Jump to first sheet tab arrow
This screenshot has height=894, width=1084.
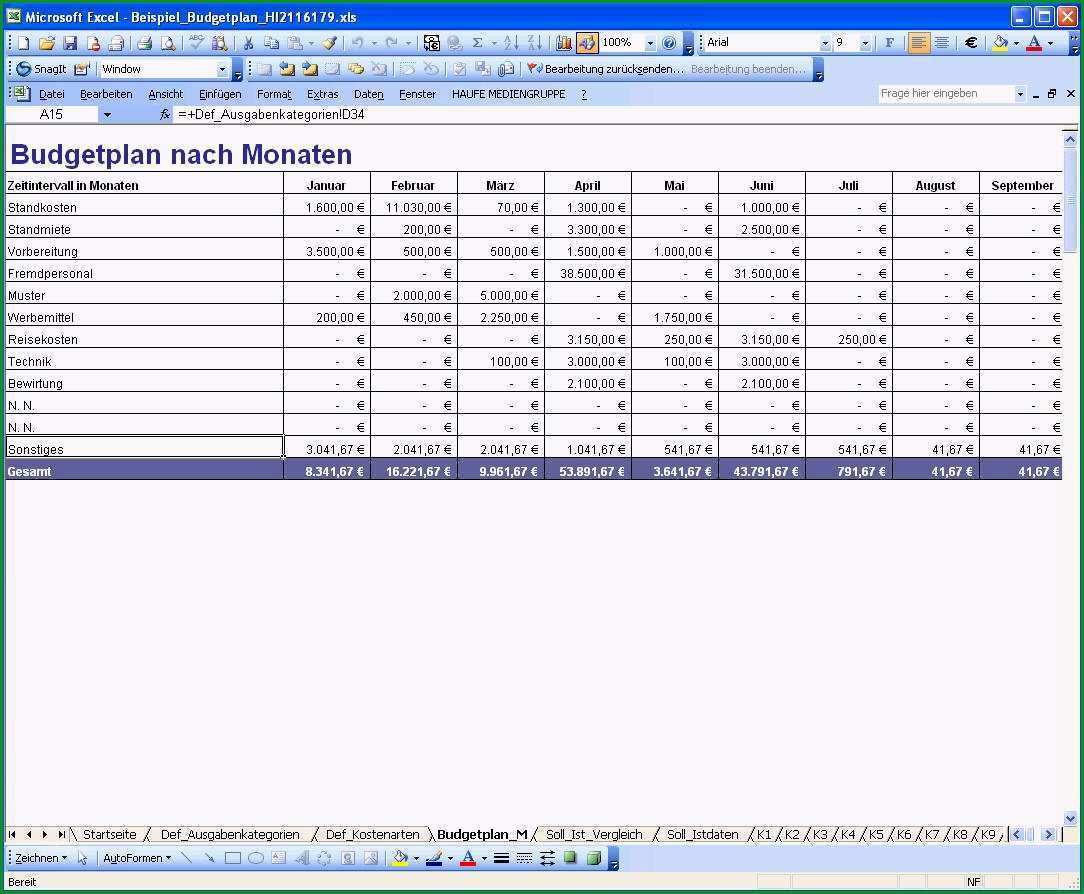pos(12,835)
